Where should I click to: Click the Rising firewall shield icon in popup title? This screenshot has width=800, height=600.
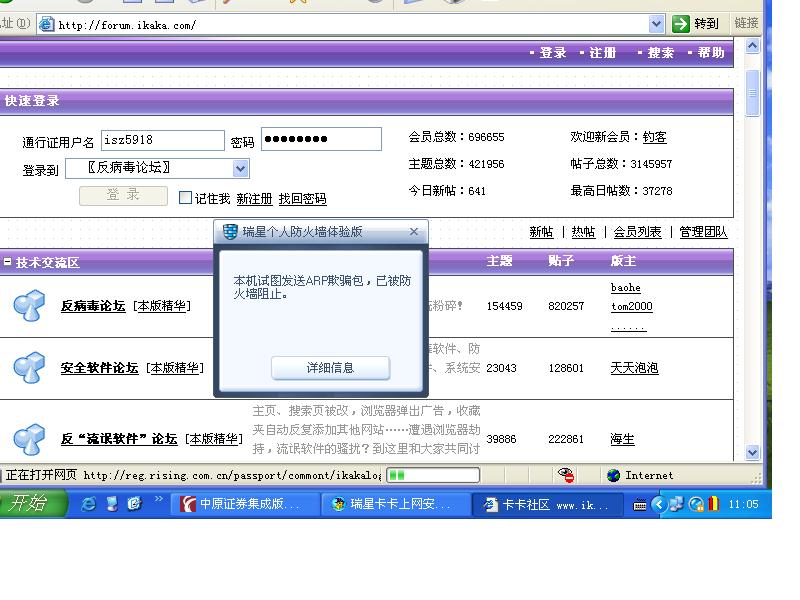coord(230,232)
